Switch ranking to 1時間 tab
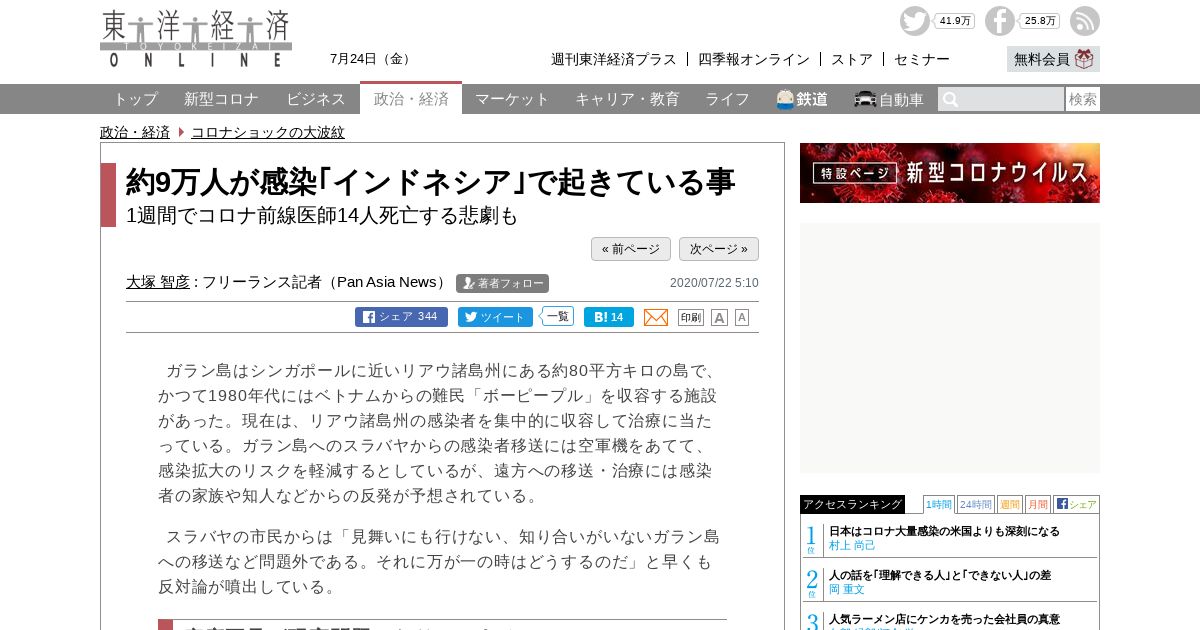This screenshot has width=1200, height=630. point(938,504)
